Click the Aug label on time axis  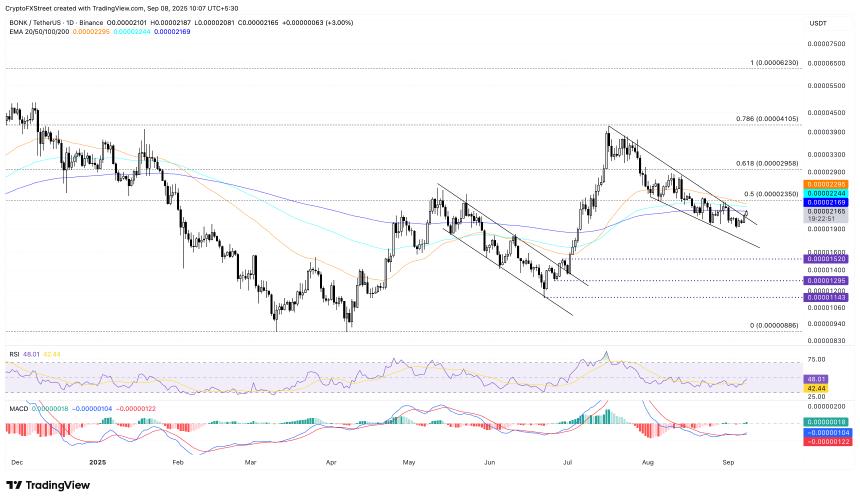(648, 463)
